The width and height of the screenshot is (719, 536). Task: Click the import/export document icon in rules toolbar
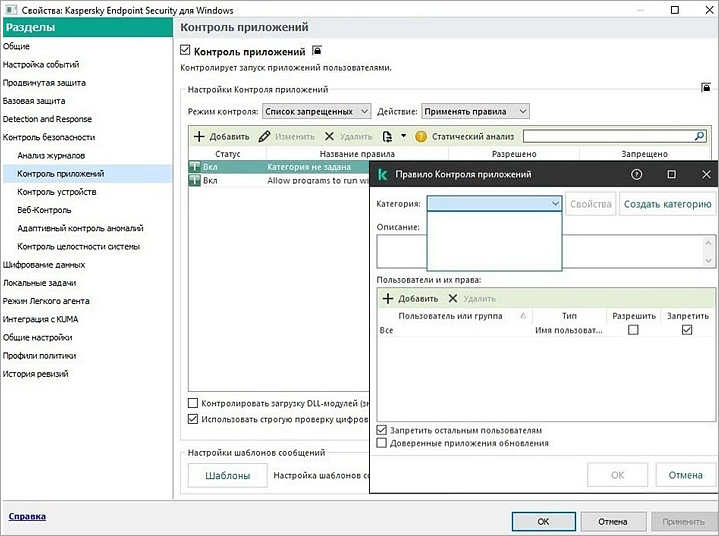click(x=387, y=136)
